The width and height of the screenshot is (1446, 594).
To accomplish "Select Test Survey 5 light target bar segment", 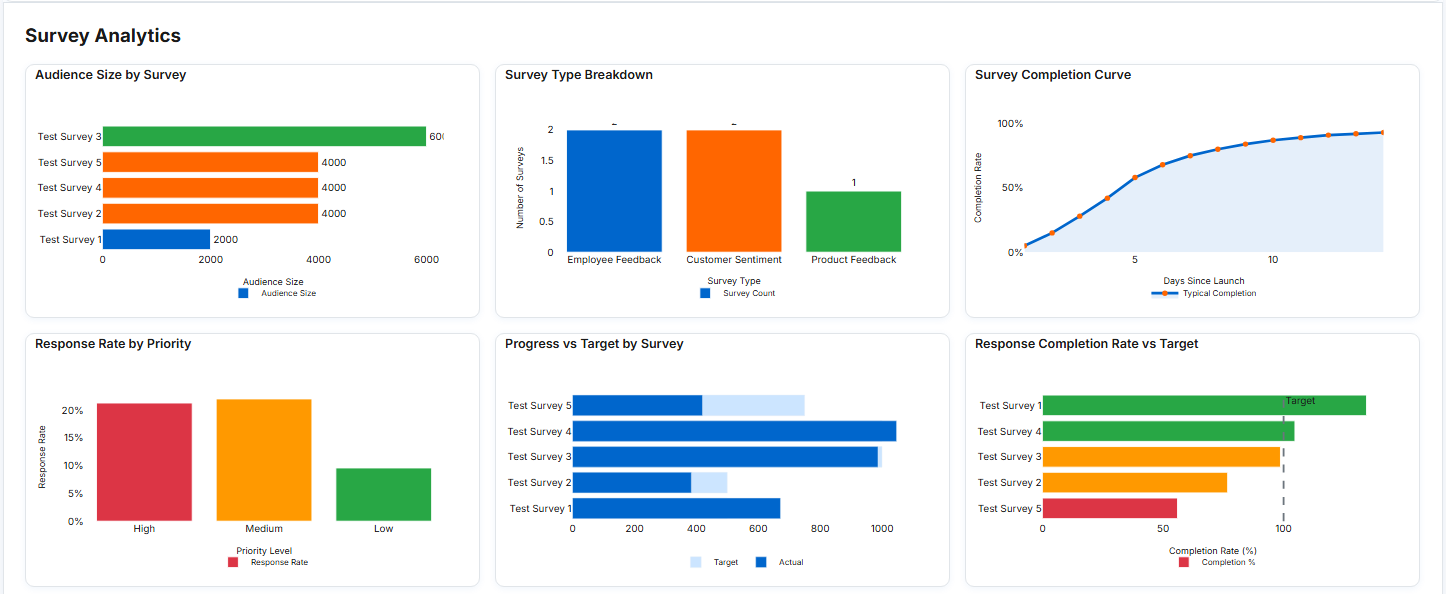I will tap(753, 405).
